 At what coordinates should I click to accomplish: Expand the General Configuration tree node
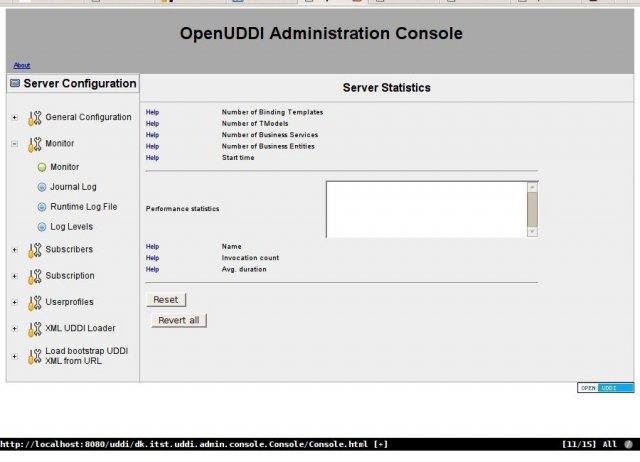pyautogui.click(x=15, y=118)
